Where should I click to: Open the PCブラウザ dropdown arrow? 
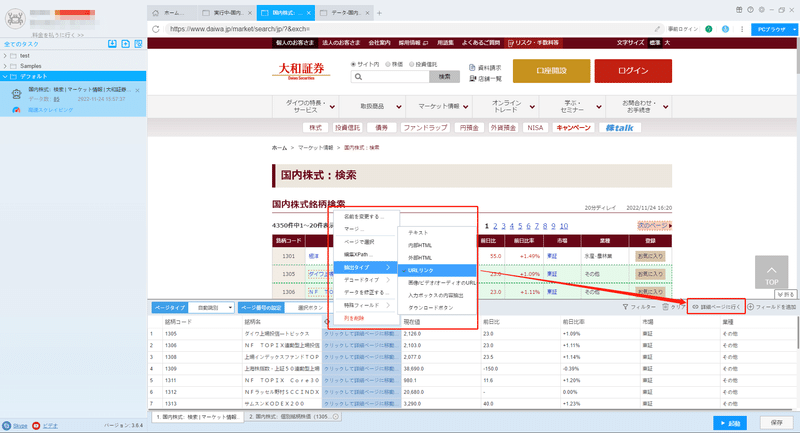pyautogui.click(x=794, y=30)
